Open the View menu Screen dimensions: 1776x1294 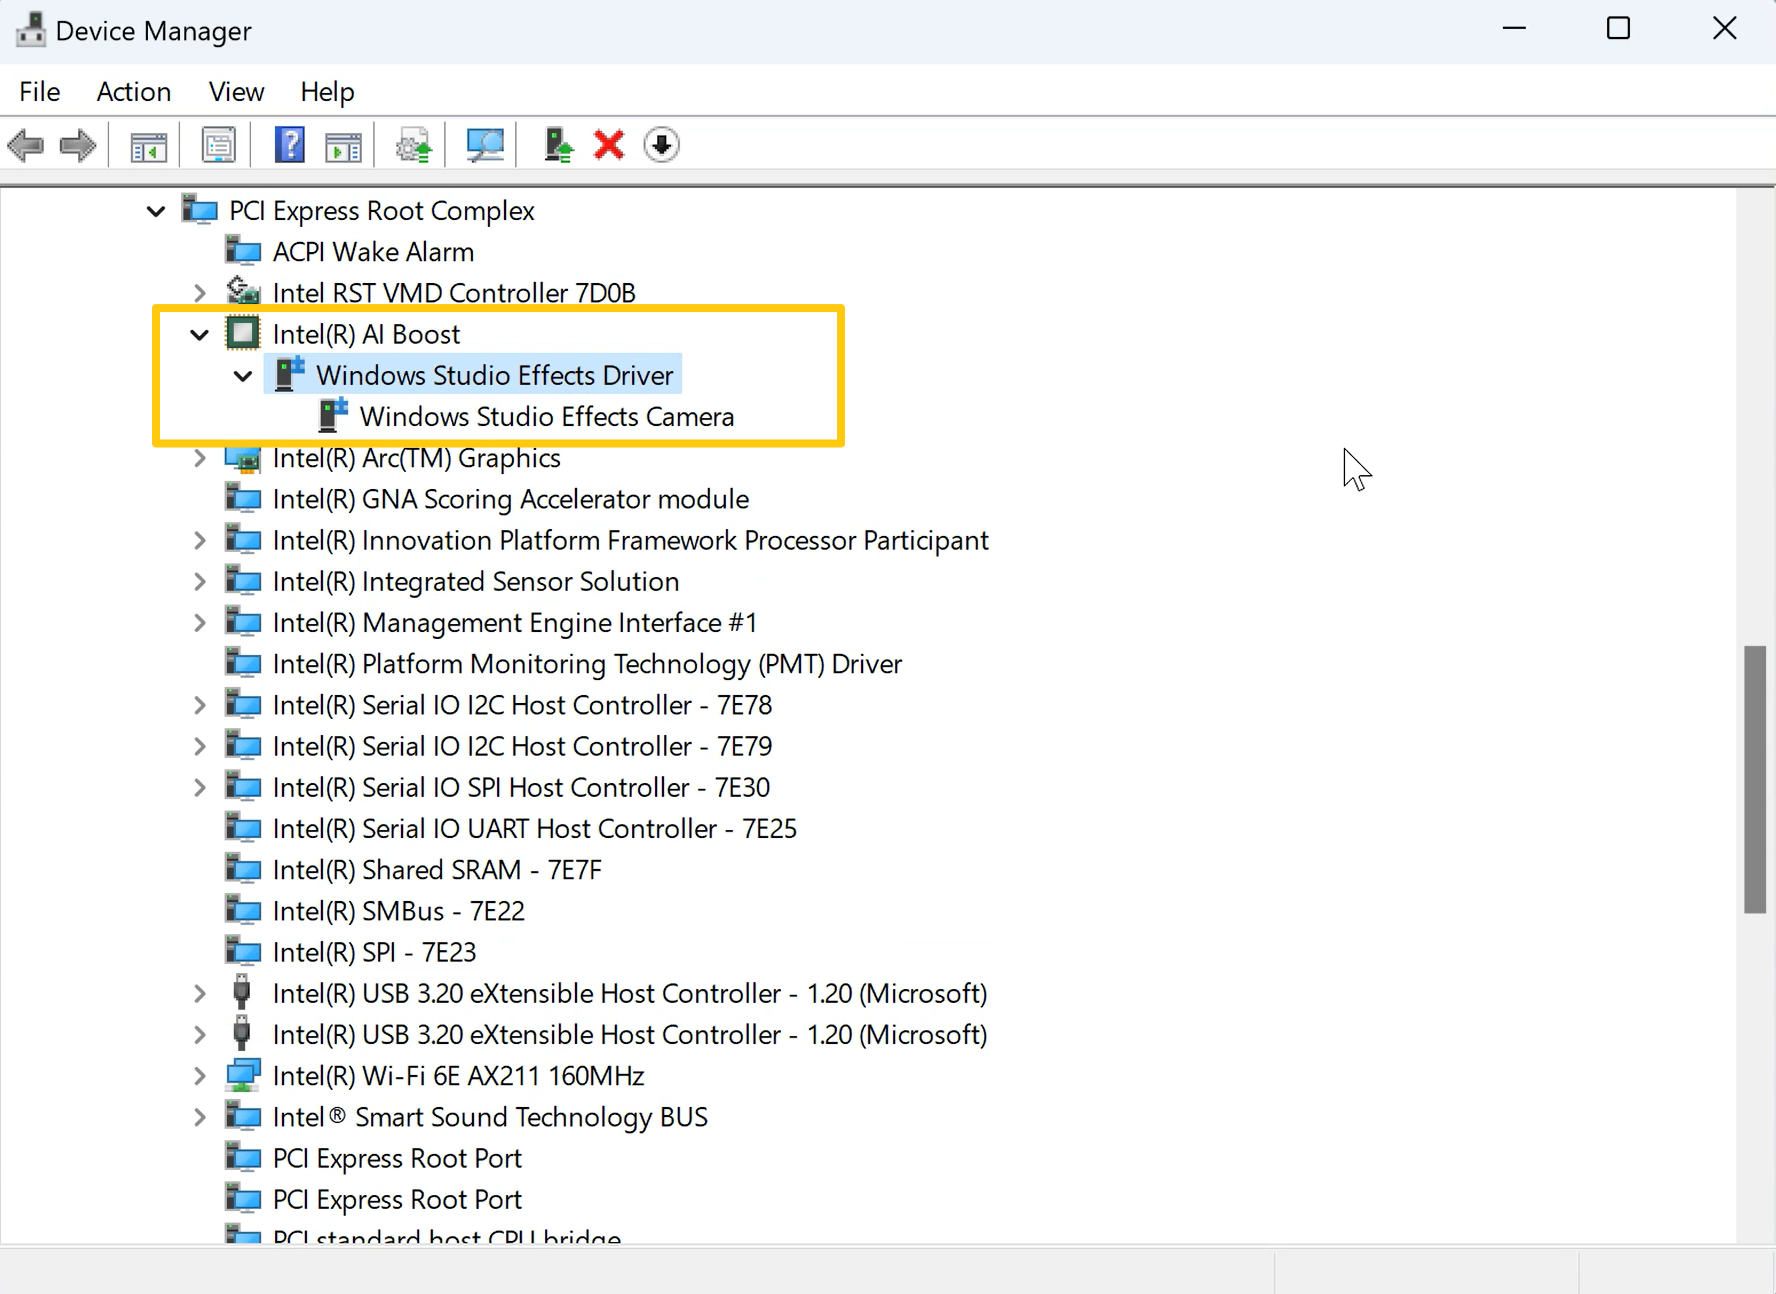coord(236,92)
